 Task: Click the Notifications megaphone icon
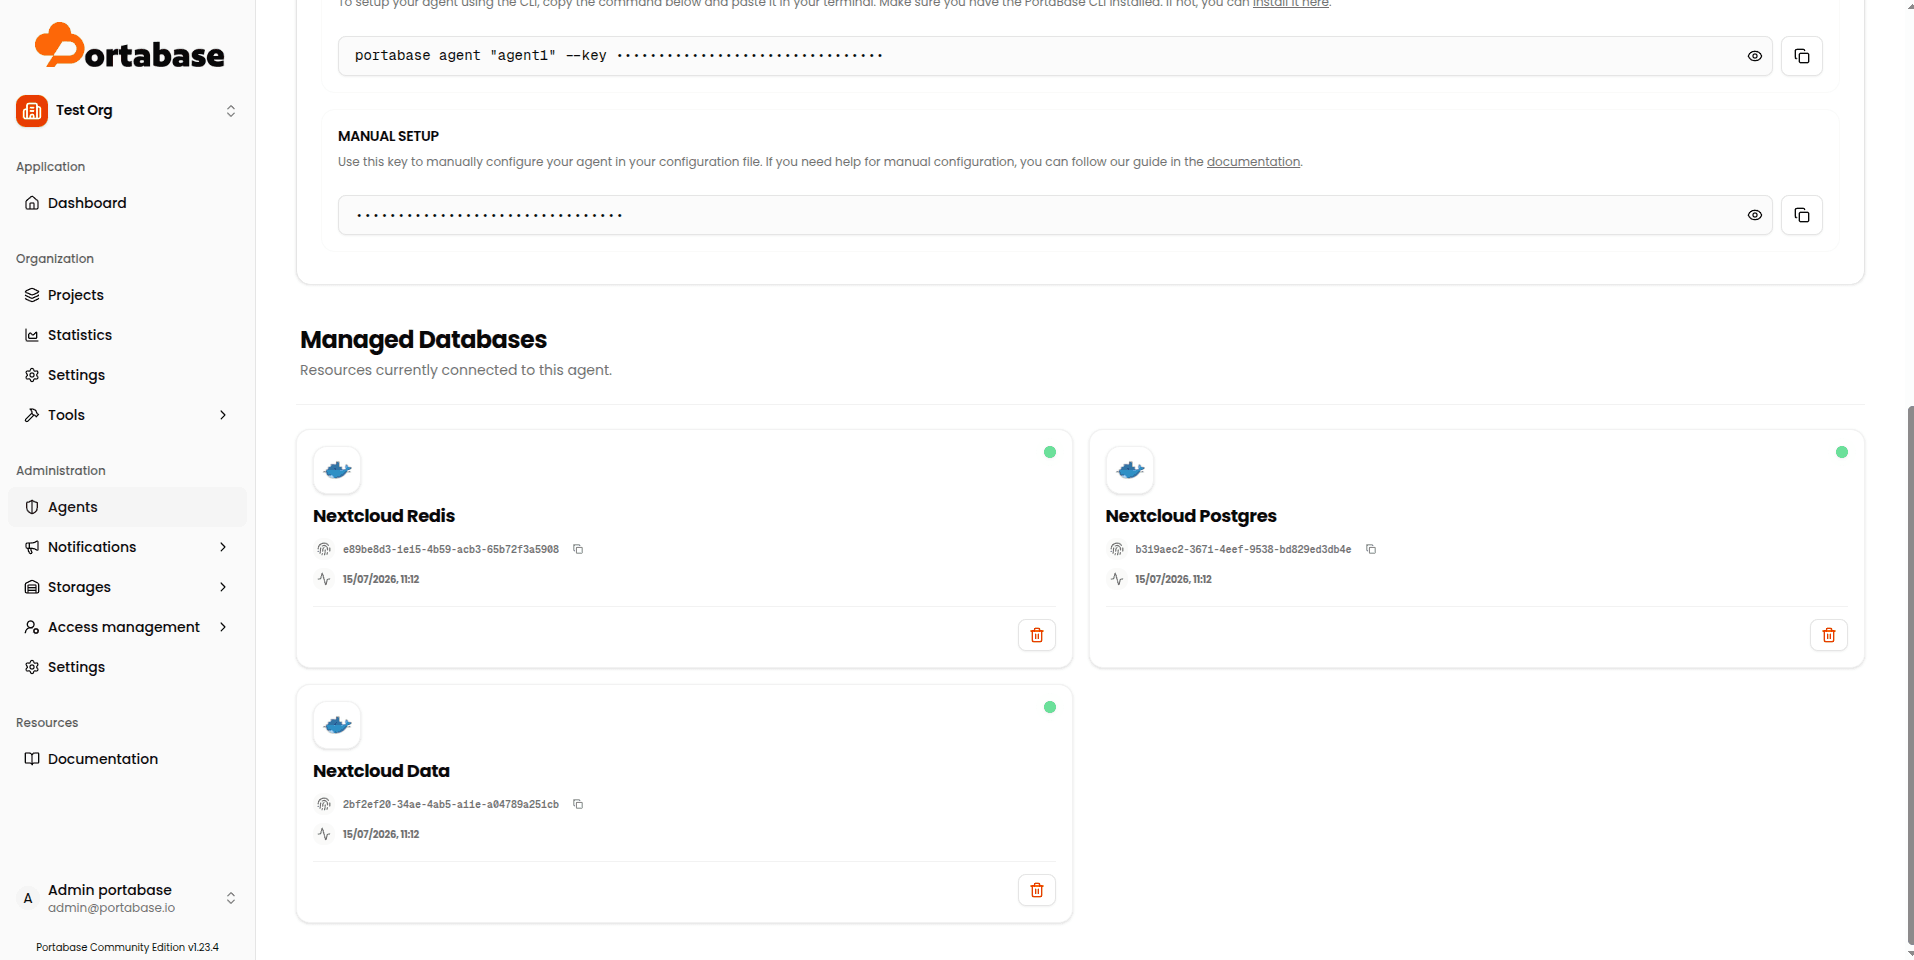click(32, 547)
